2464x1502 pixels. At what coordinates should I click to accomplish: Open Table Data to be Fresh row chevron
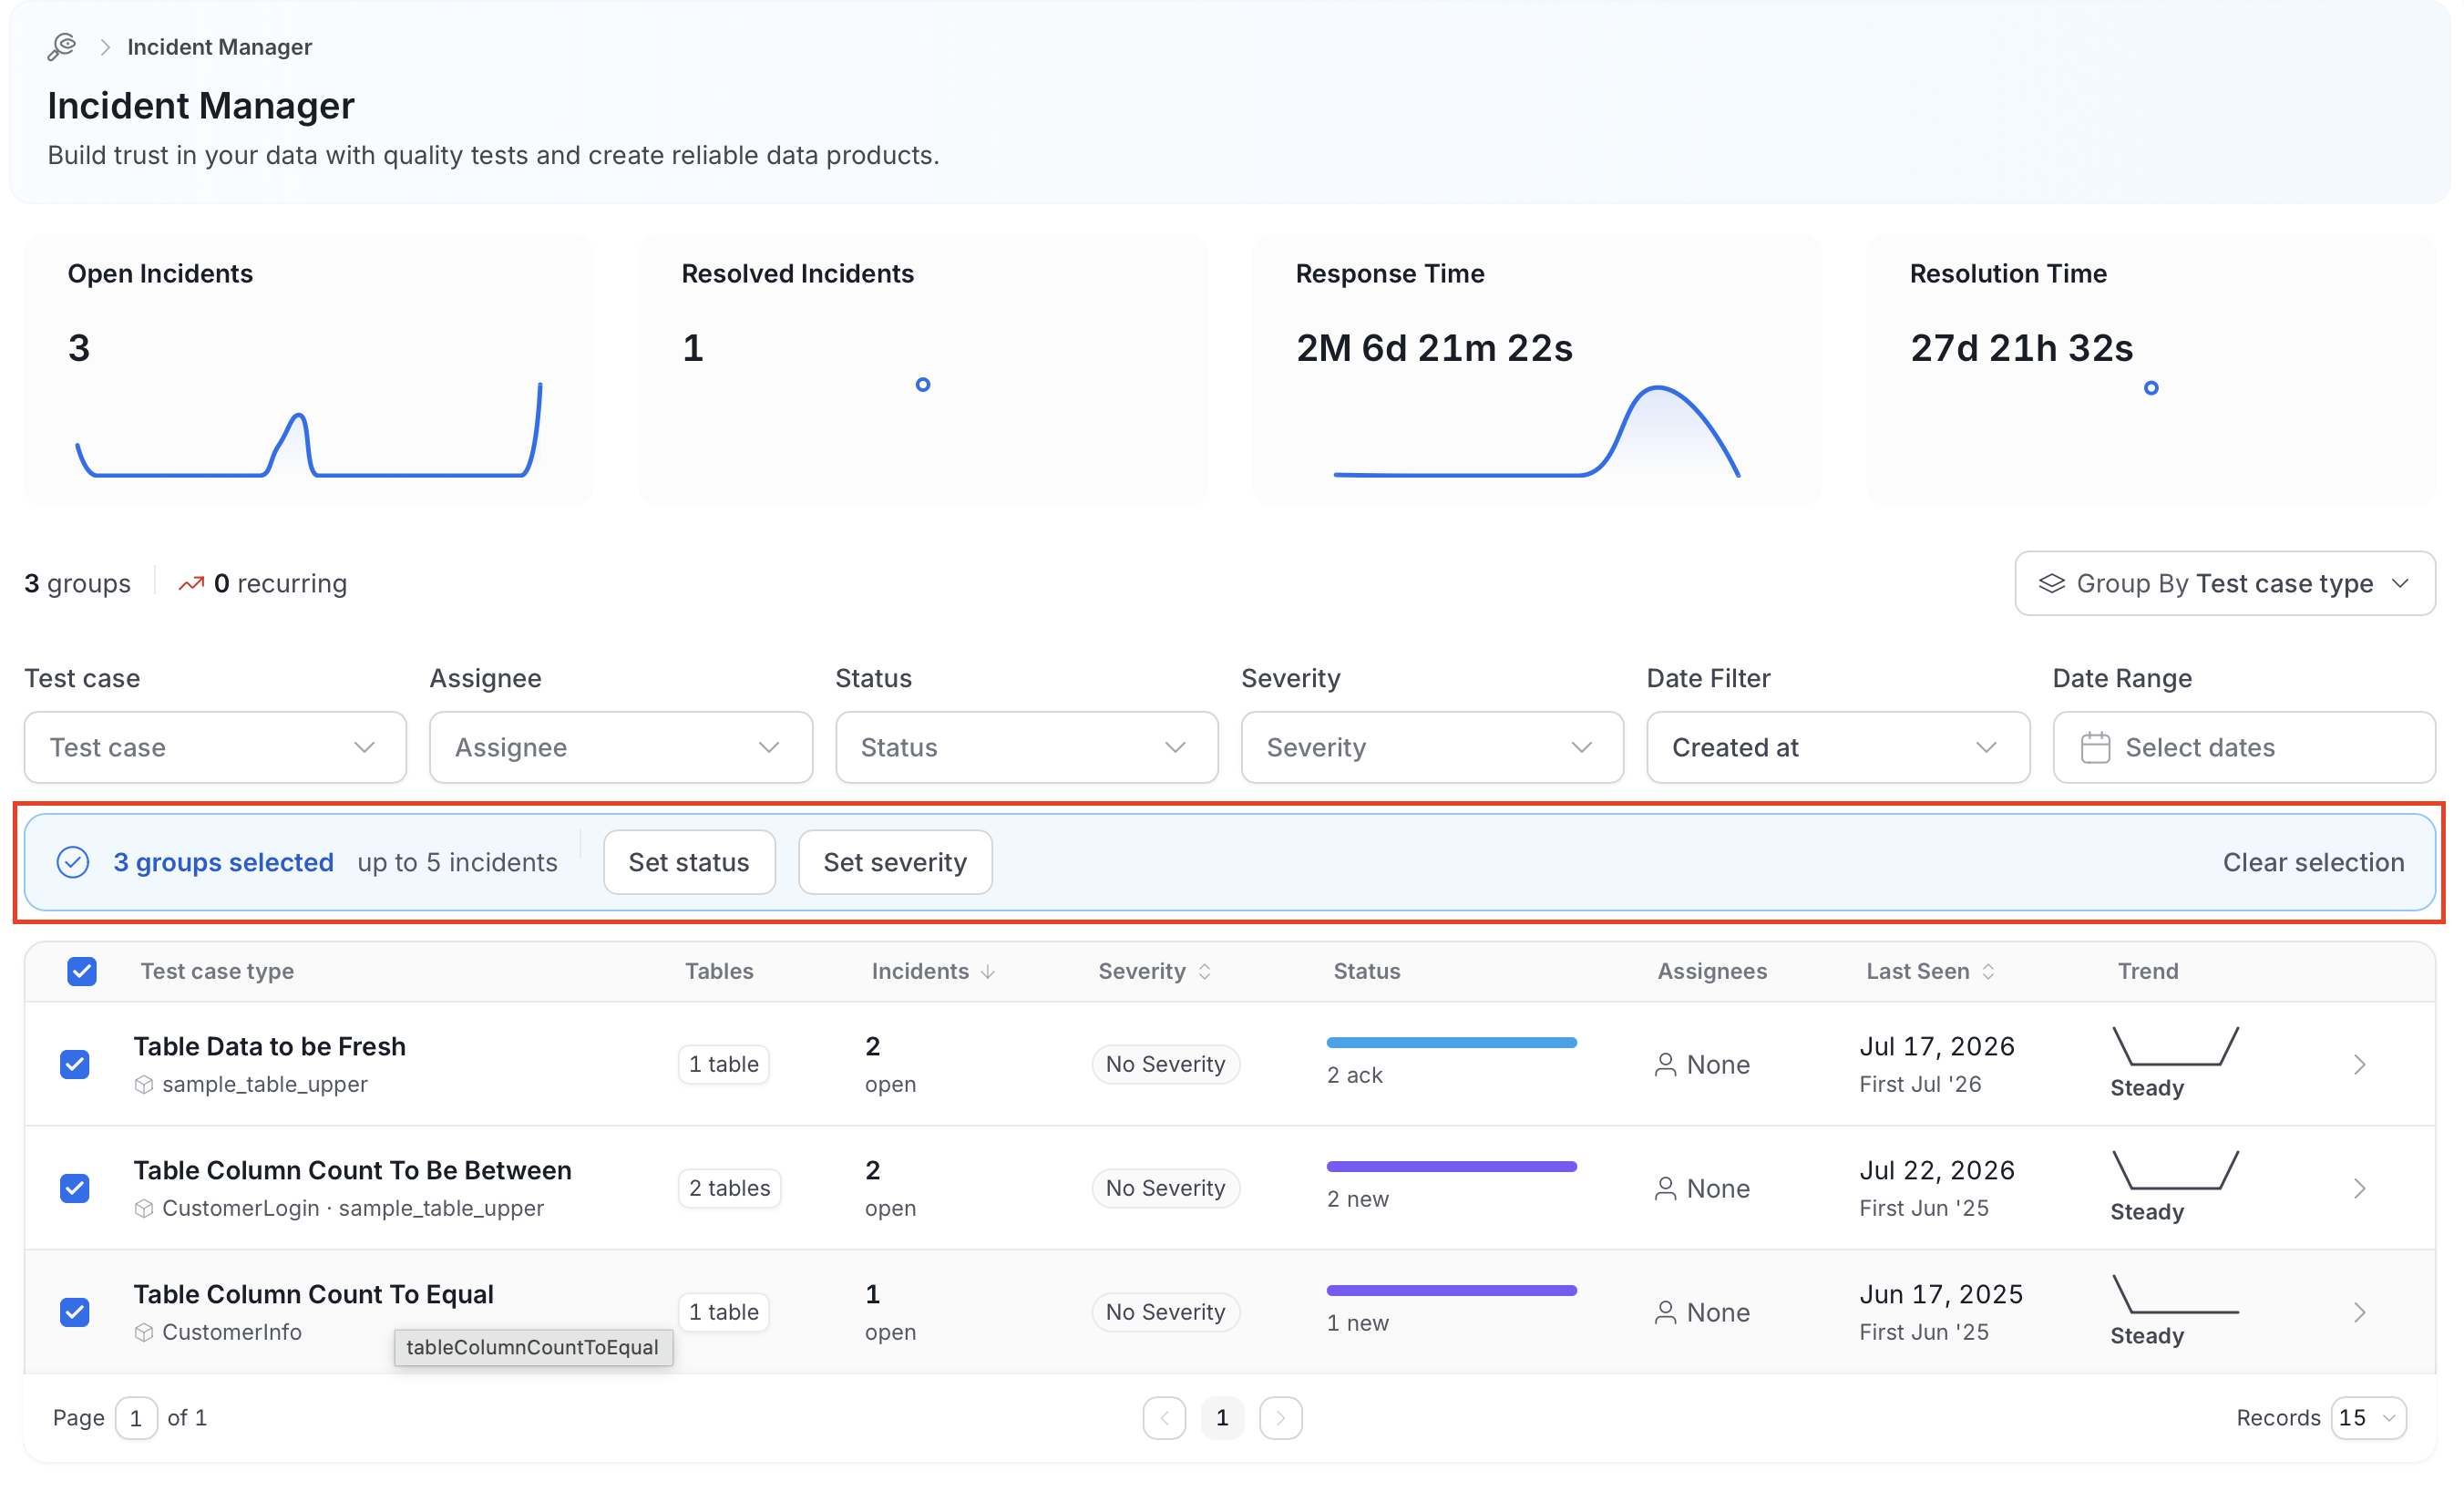click(2359, 1064)
